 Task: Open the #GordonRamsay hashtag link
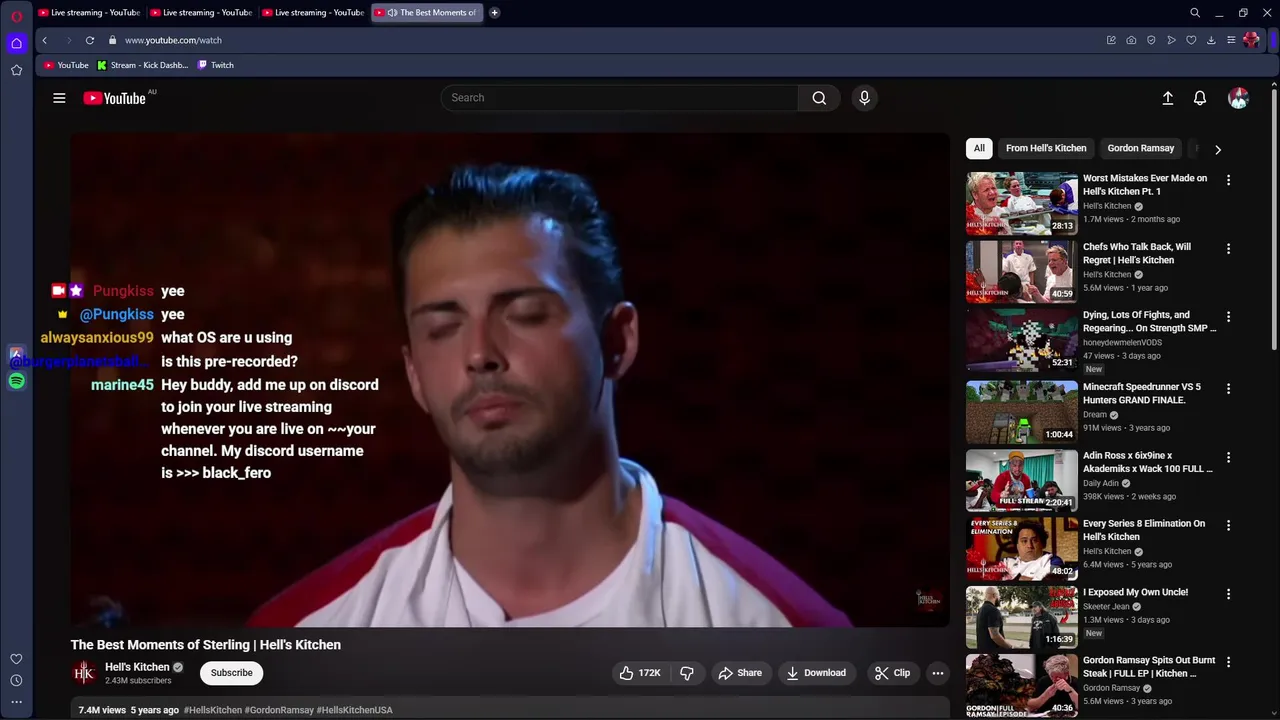(279, 710)
